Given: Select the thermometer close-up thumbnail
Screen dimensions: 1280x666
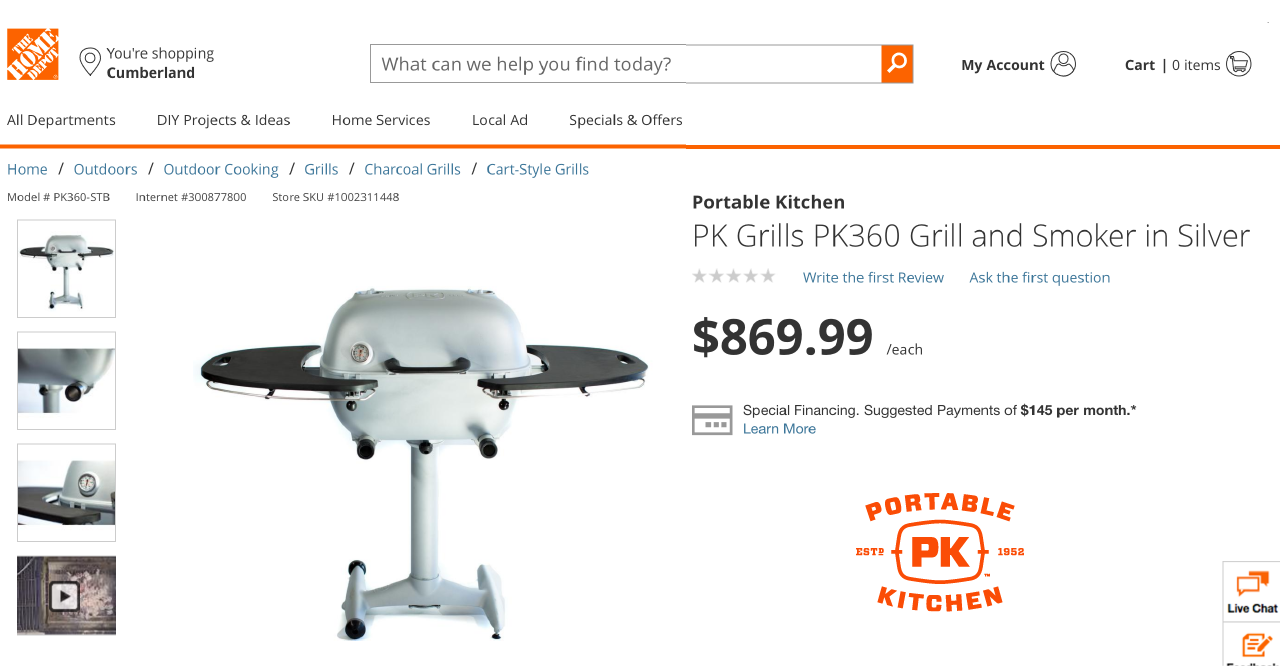Looking at the screenshot, I should click(66, 493).
